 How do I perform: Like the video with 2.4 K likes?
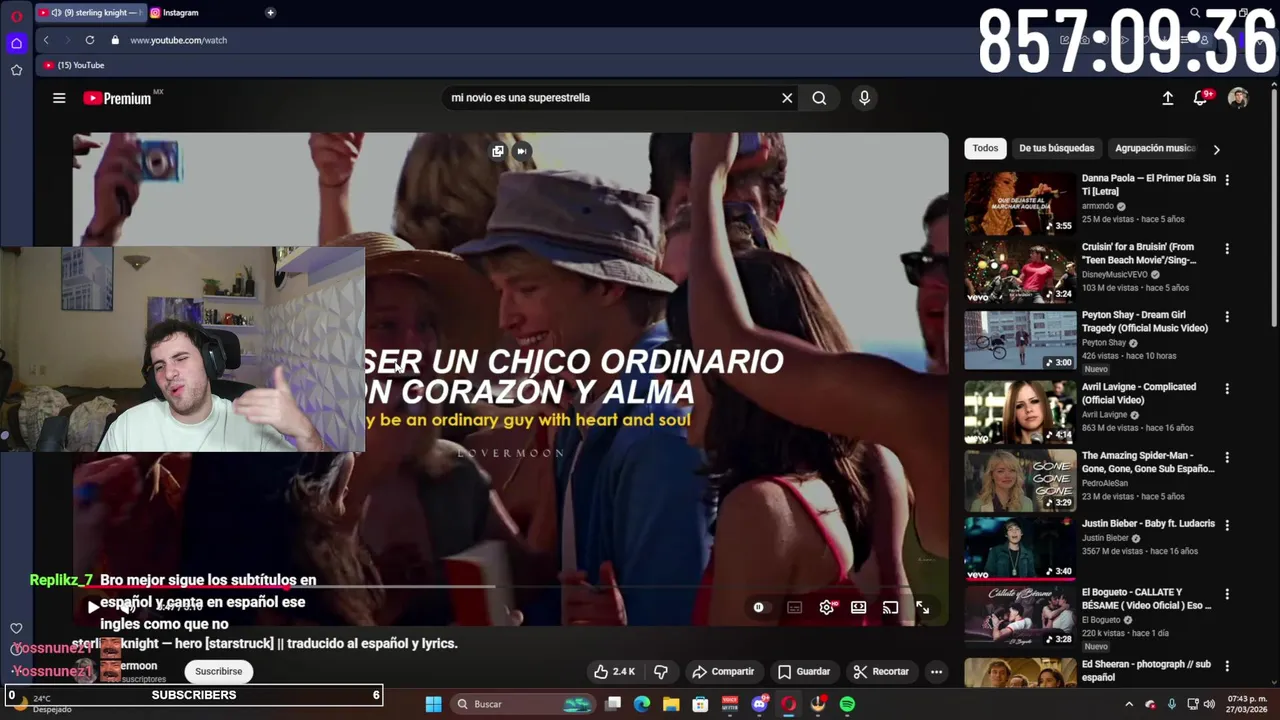pos(615,672)
